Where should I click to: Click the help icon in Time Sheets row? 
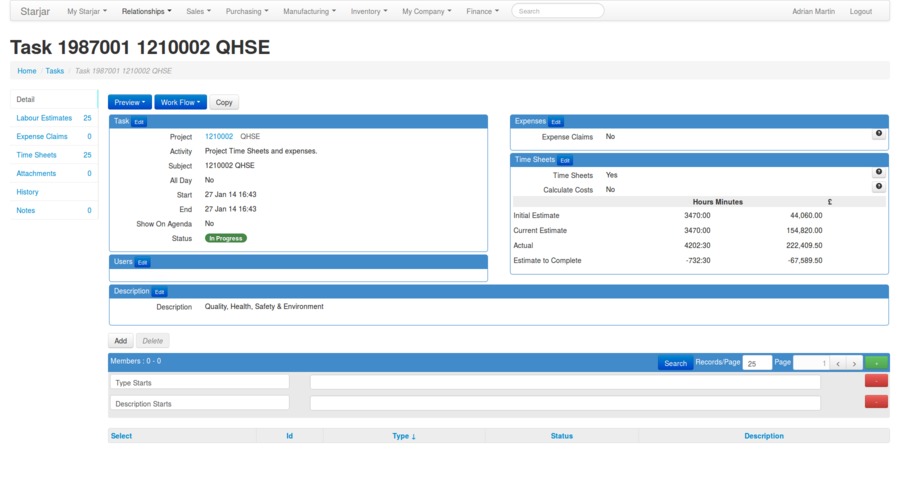878,173
